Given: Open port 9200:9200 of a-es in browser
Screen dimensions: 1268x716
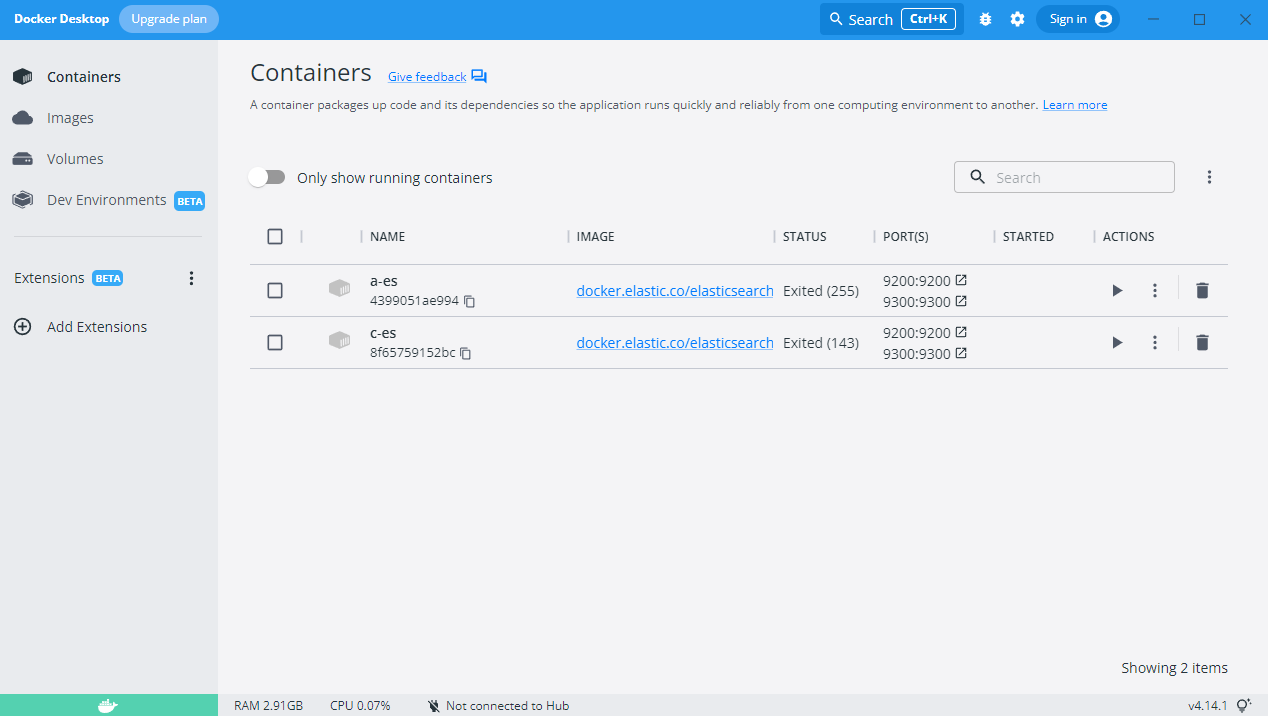Looking at the screenshot, I should [961, 280].
